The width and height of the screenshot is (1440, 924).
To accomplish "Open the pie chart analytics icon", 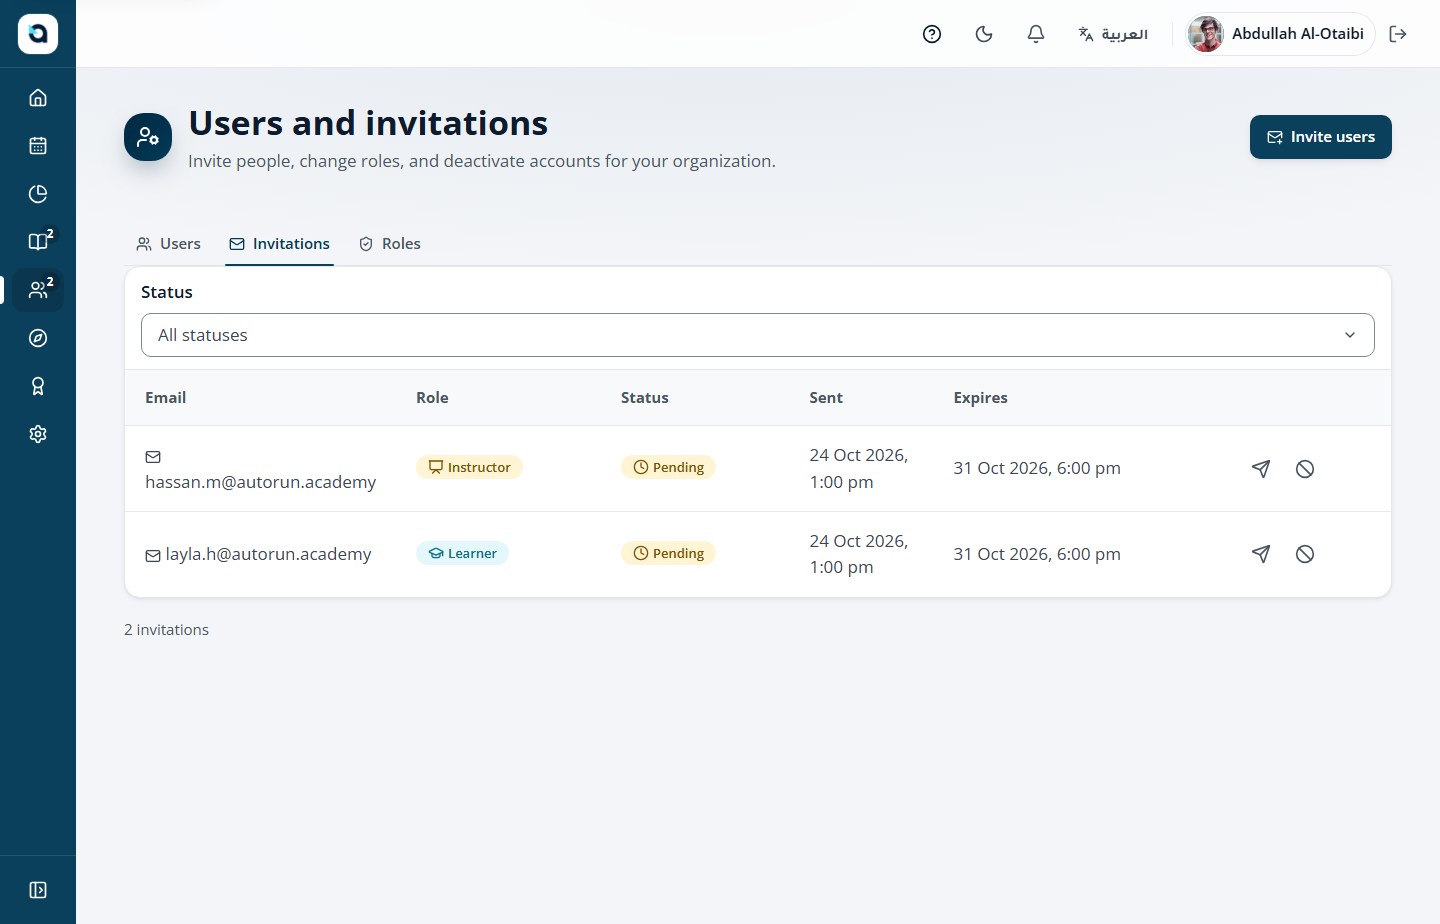I will coord(38,194).
